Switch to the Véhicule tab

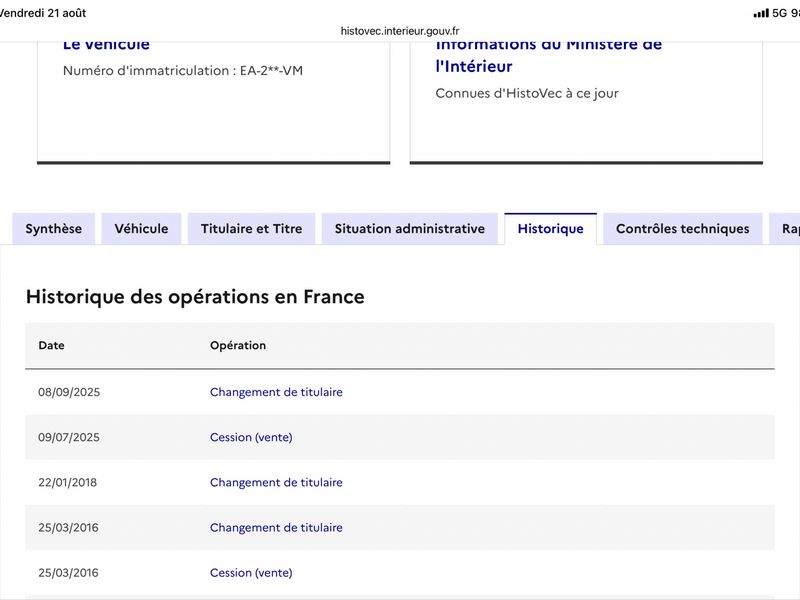pyautogui.click(x=141, y=229)
